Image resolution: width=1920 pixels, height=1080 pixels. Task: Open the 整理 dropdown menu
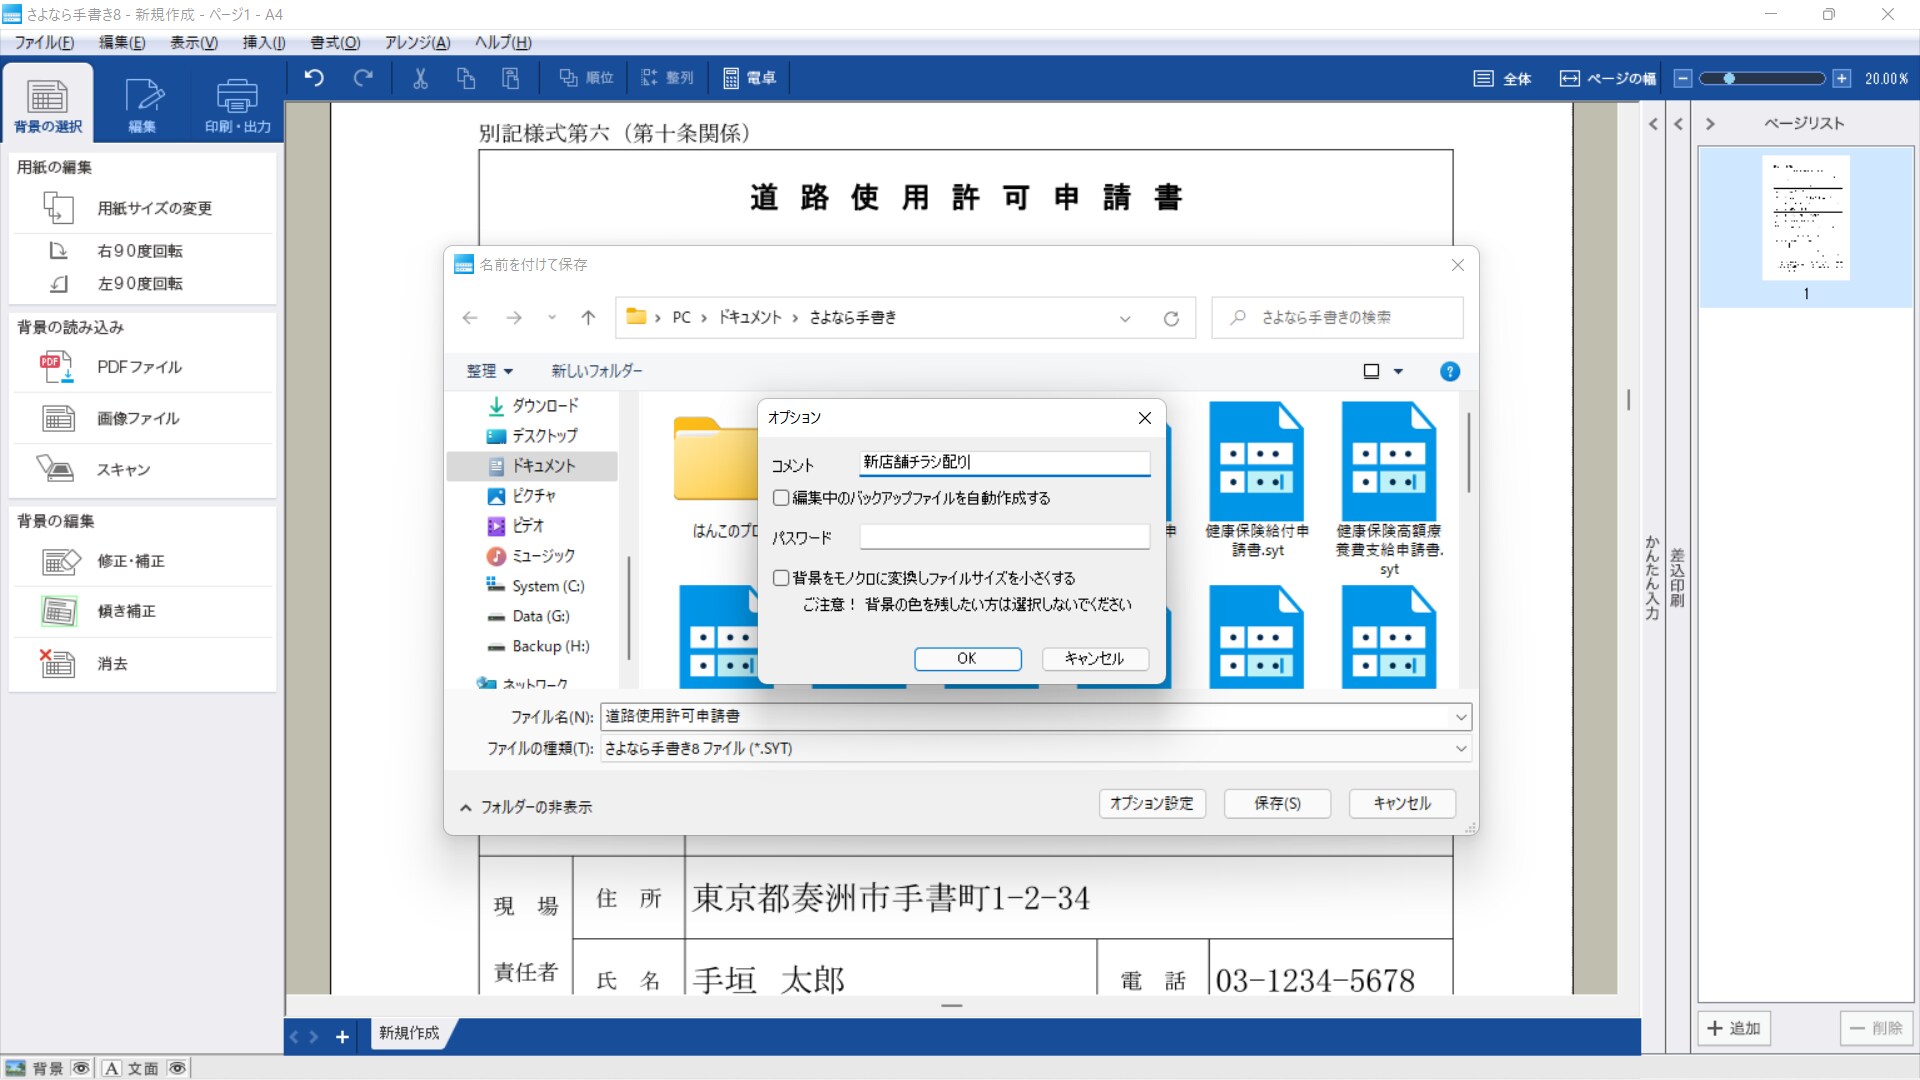pyautogui.click(x=489, y=371)
